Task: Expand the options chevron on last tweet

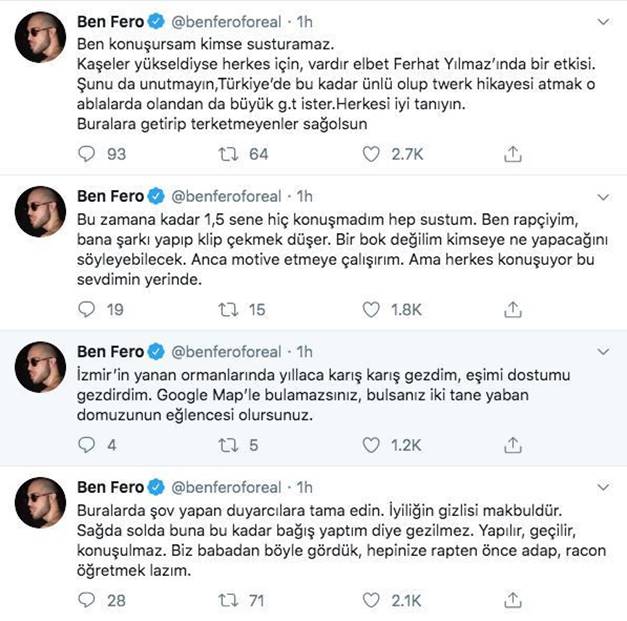Action: pos(603,487)
